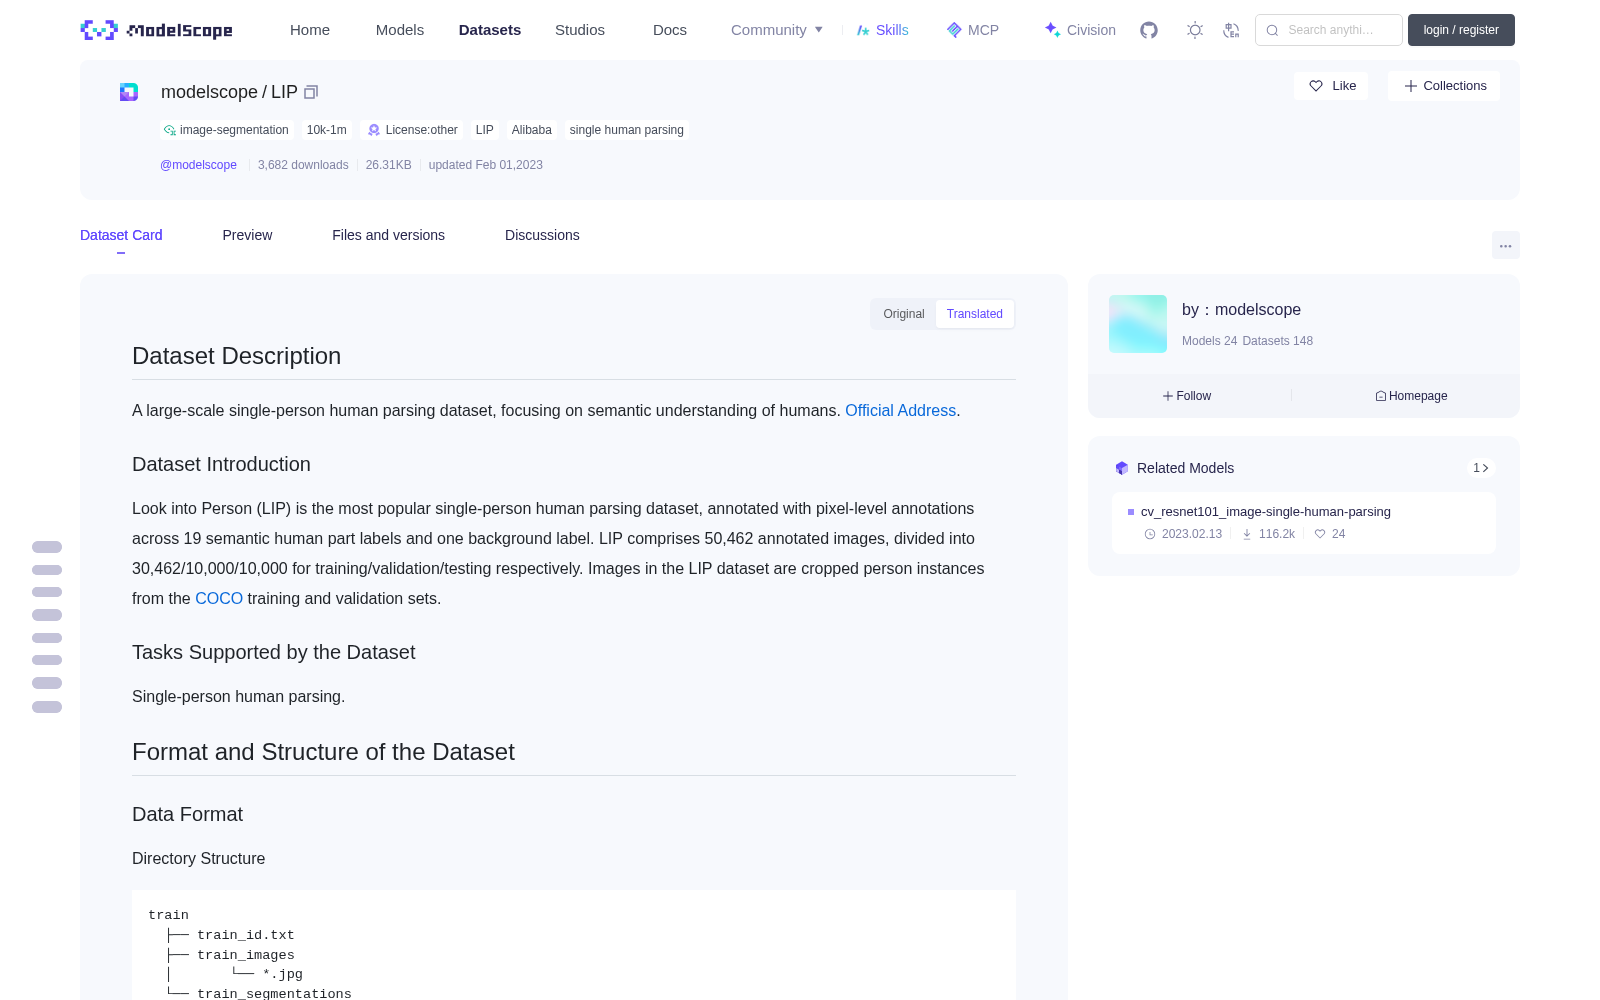The width and height of the screenshot is (1600, 1000).
Task: Click the LIP tag
Action: pos(485,130)
